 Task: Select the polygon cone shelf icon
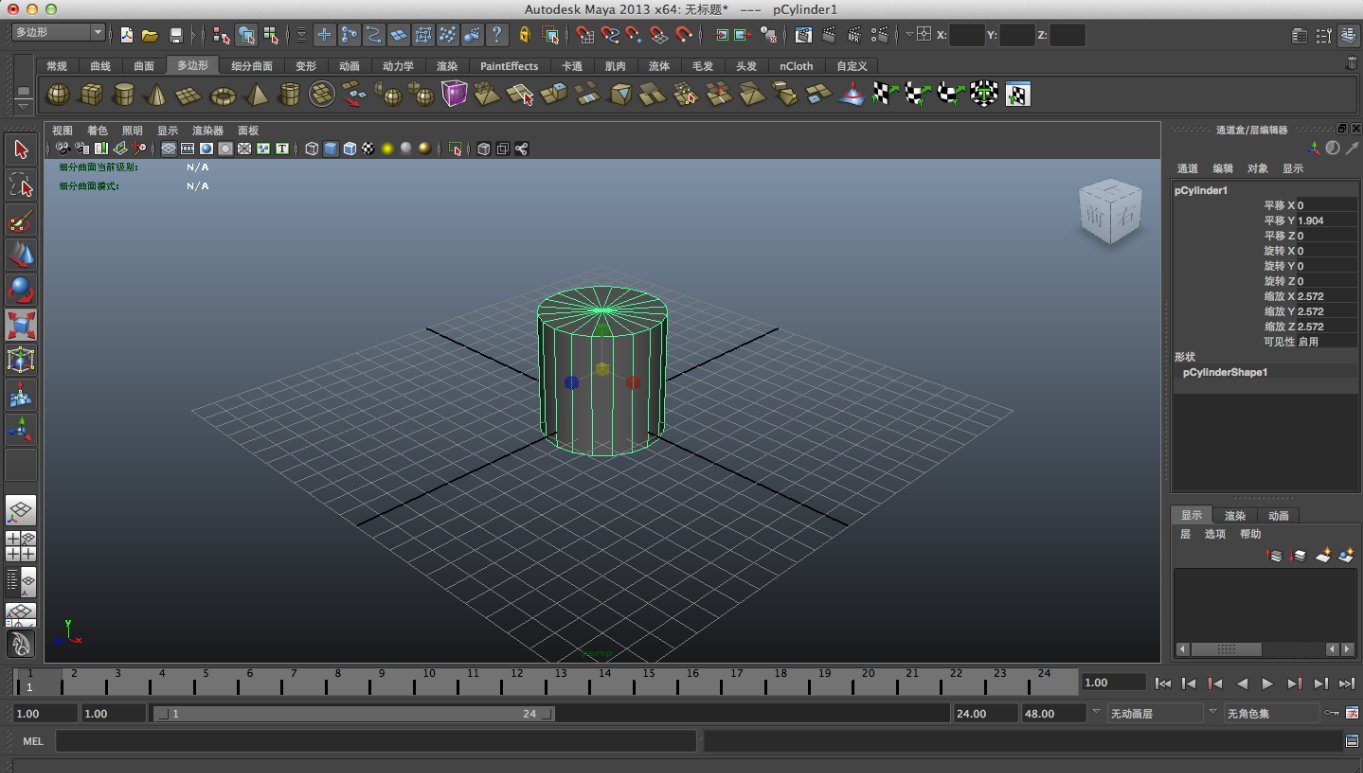pos(155,95)
